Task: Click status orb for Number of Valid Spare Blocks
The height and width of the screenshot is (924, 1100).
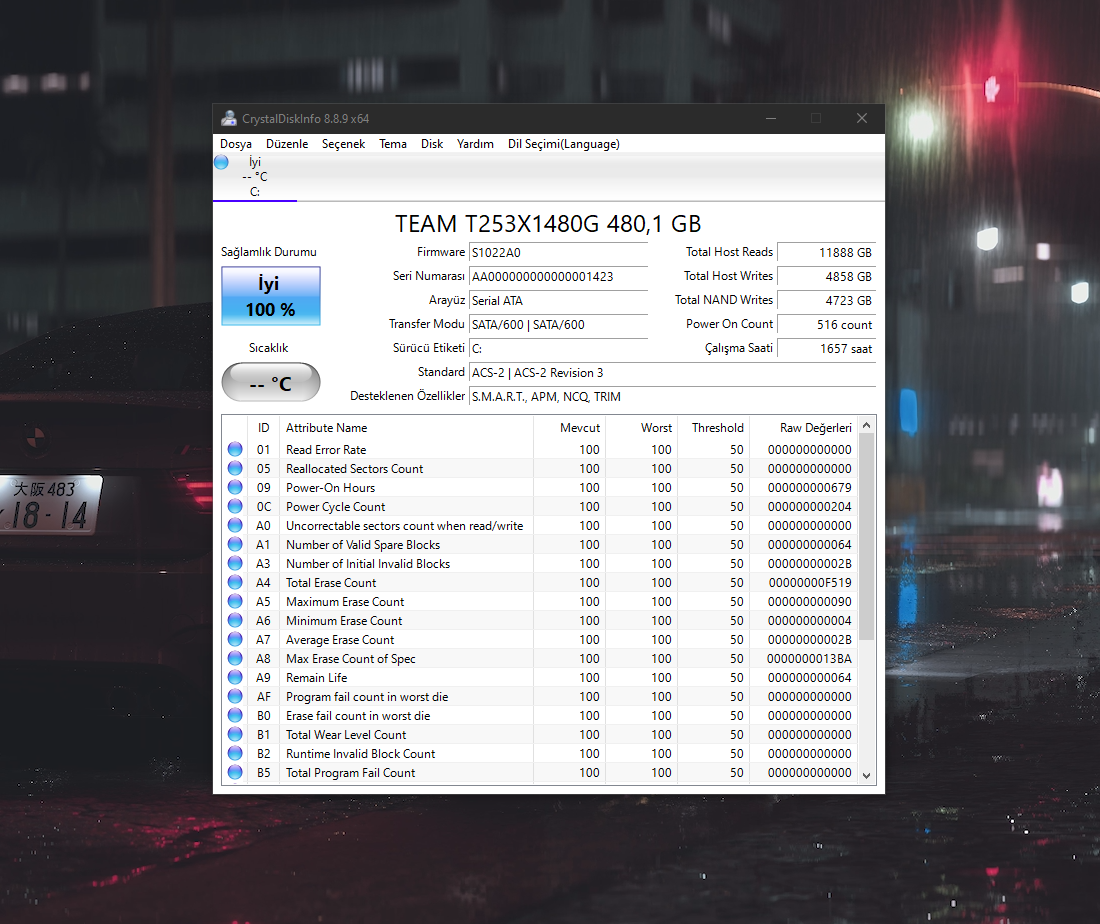Action: tap(235, 544)
